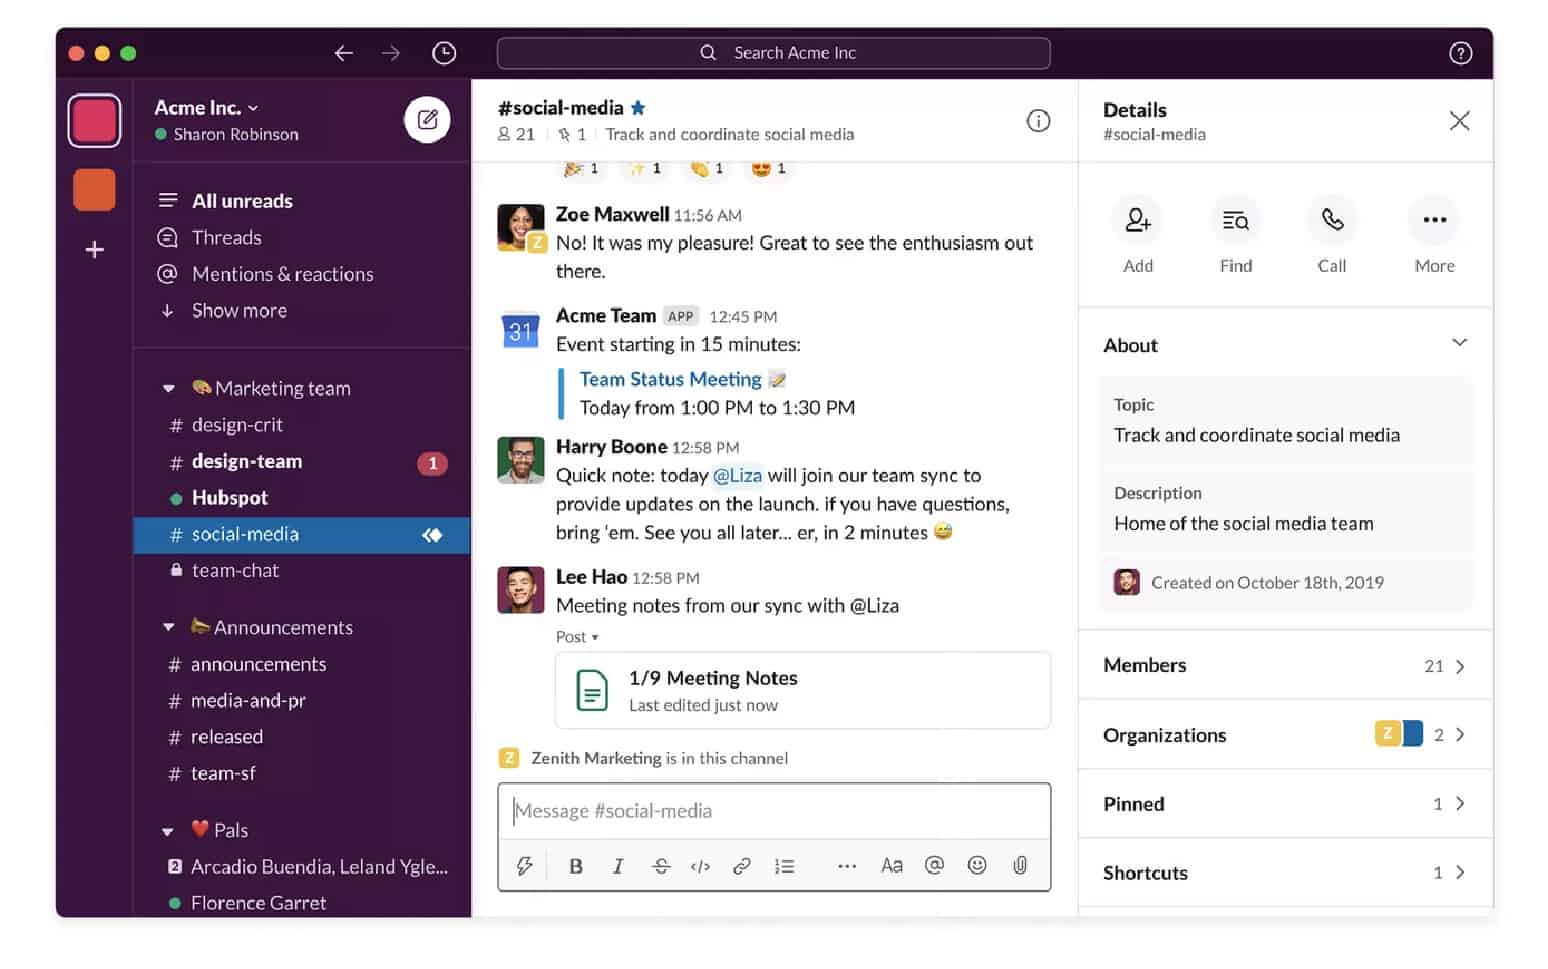Insert a link using the link icon
Image resolution: width=1548 pixels, height=969 pixels.
click(741, 866)
